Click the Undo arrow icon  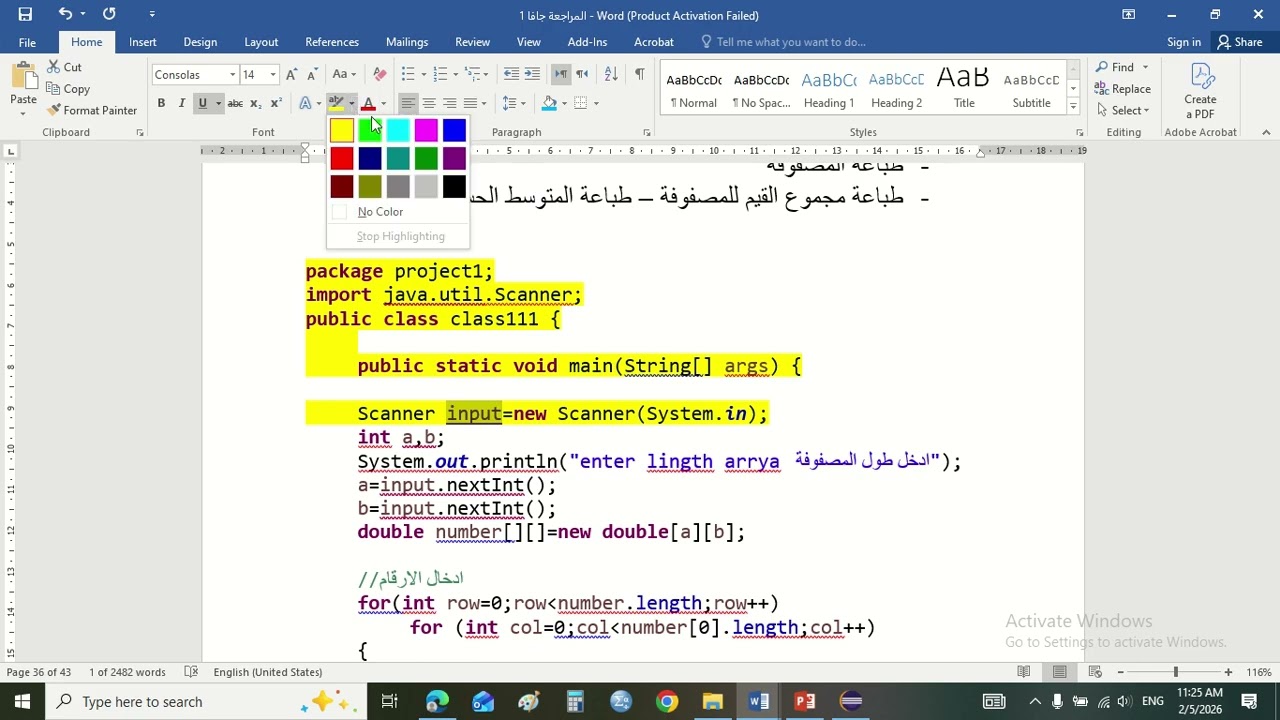[x=65, y=14]
